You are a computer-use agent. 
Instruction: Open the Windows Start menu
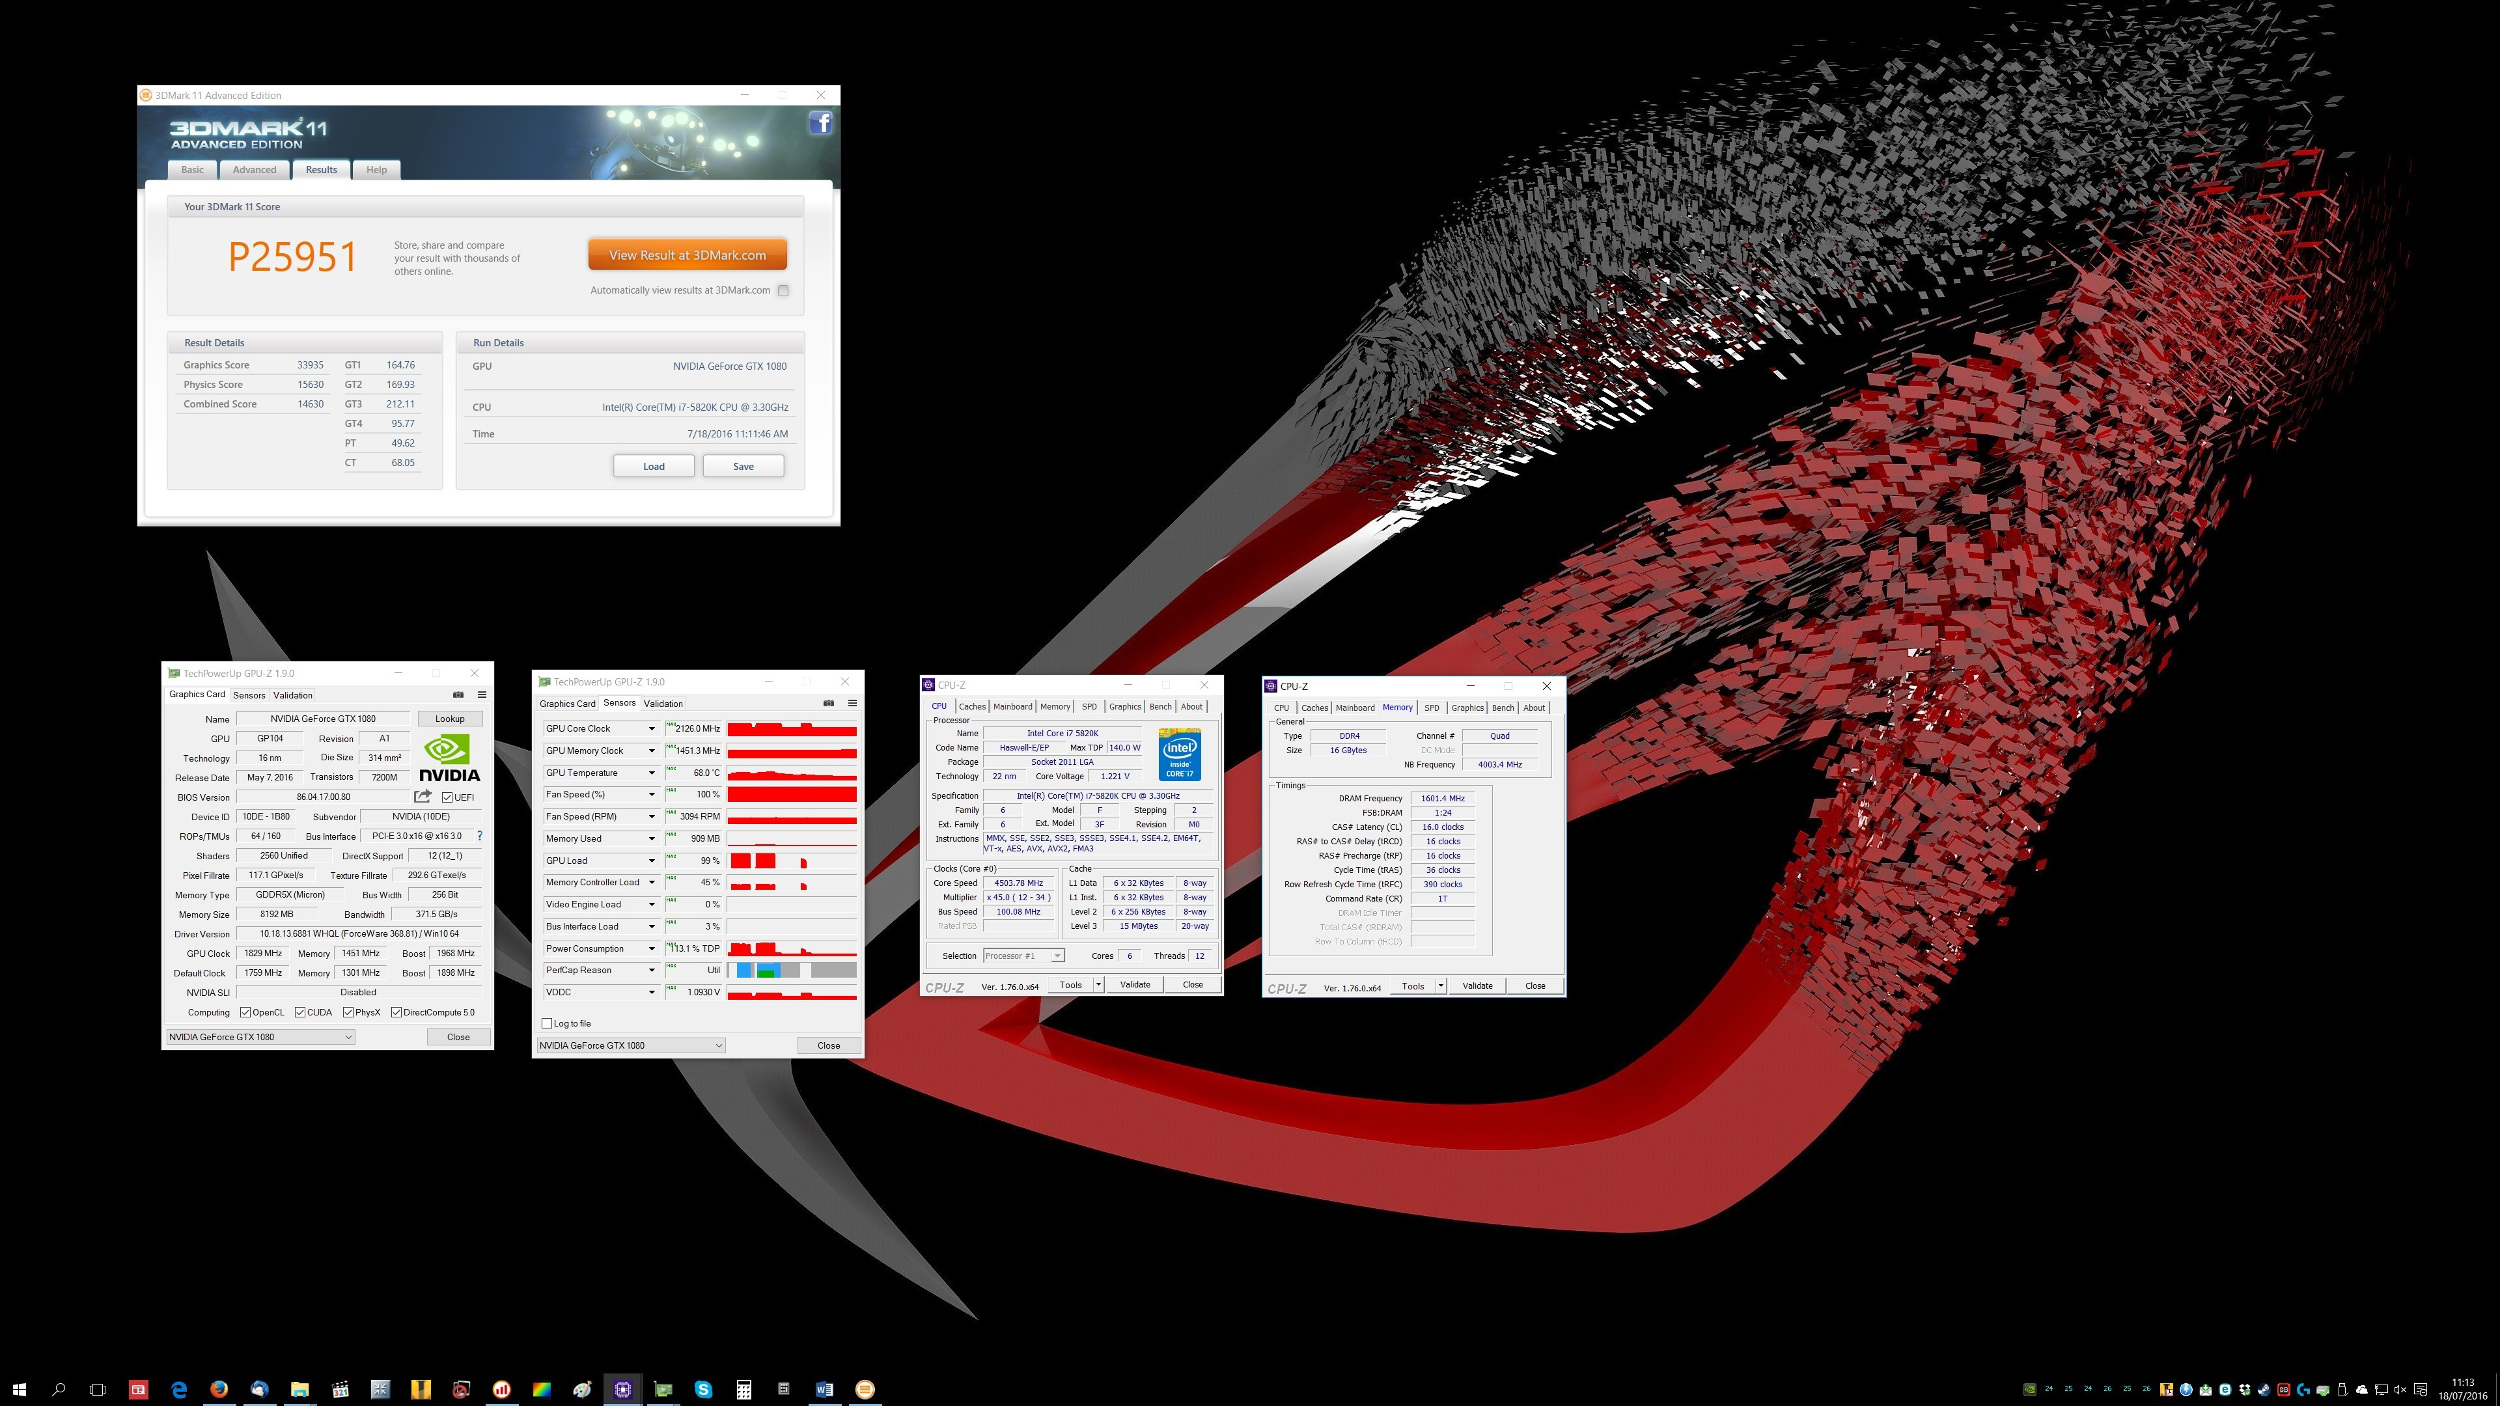click(x=19, y=1389)
